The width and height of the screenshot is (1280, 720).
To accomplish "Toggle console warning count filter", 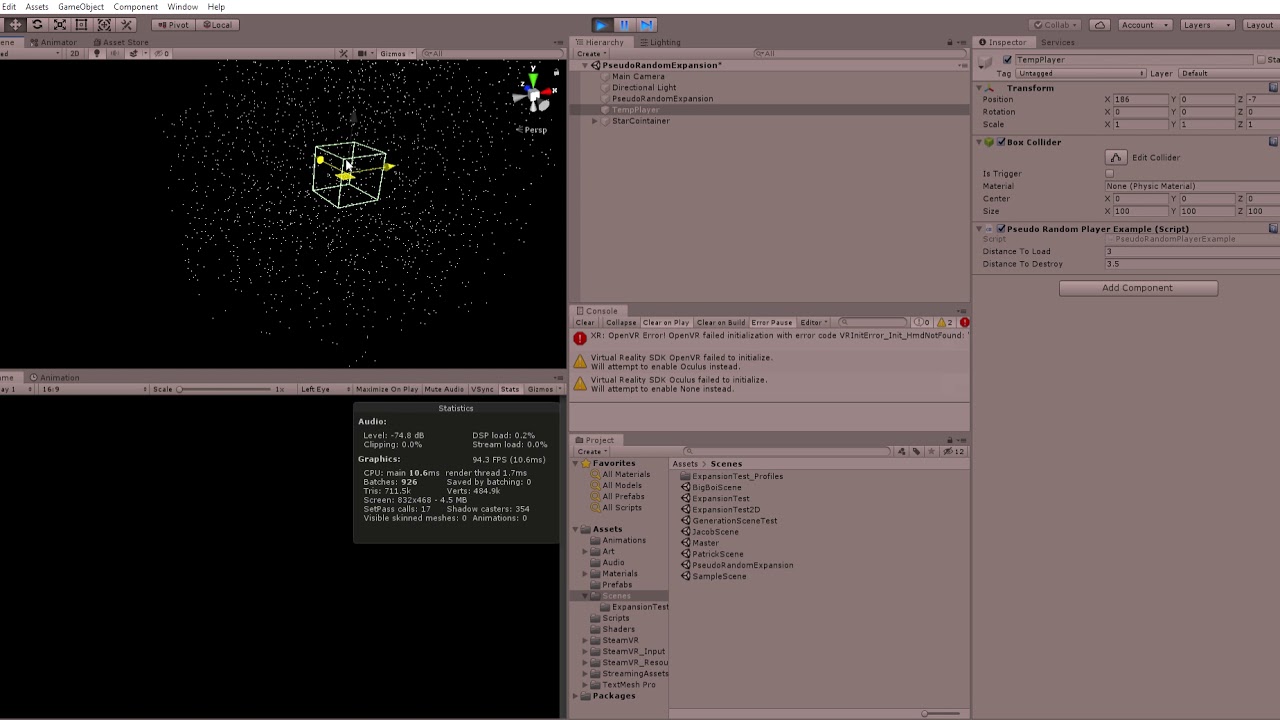I will 945,322.
